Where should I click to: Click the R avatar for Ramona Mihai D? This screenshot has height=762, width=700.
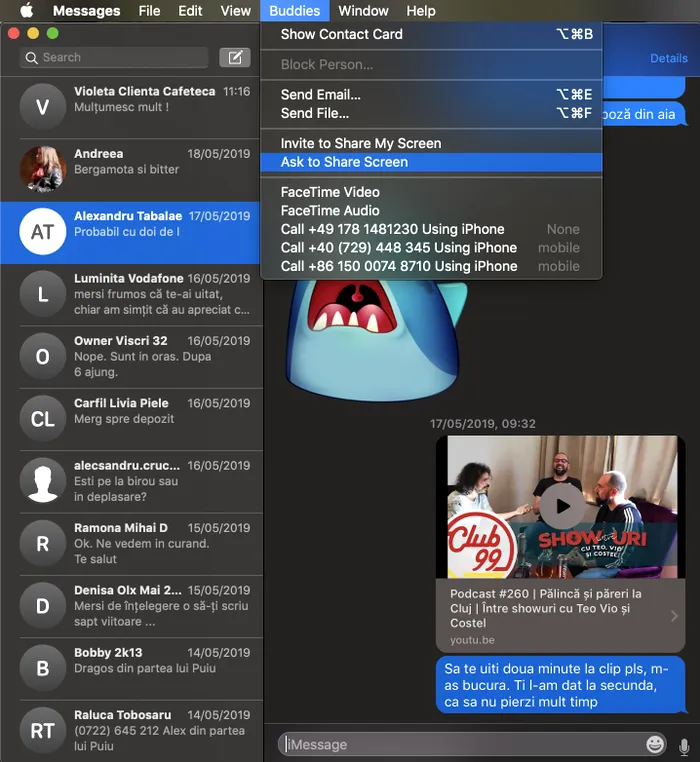[x=43, y=543]
